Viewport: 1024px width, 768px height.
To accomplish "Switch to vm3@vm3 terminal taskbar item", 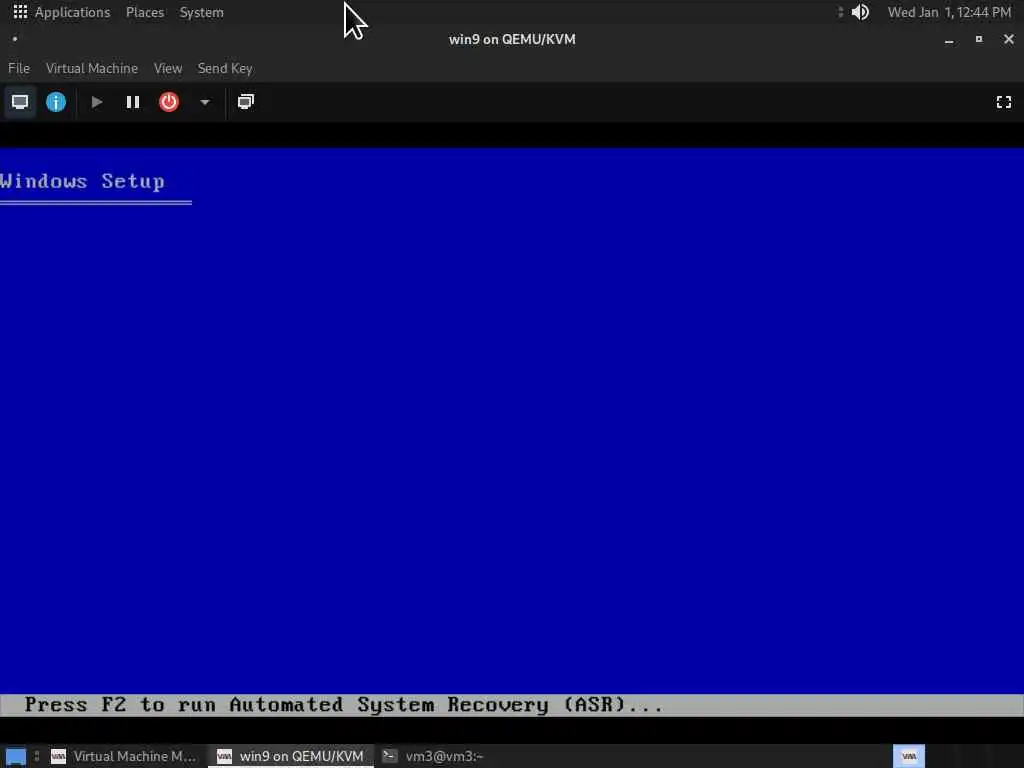I will [434, 756].
